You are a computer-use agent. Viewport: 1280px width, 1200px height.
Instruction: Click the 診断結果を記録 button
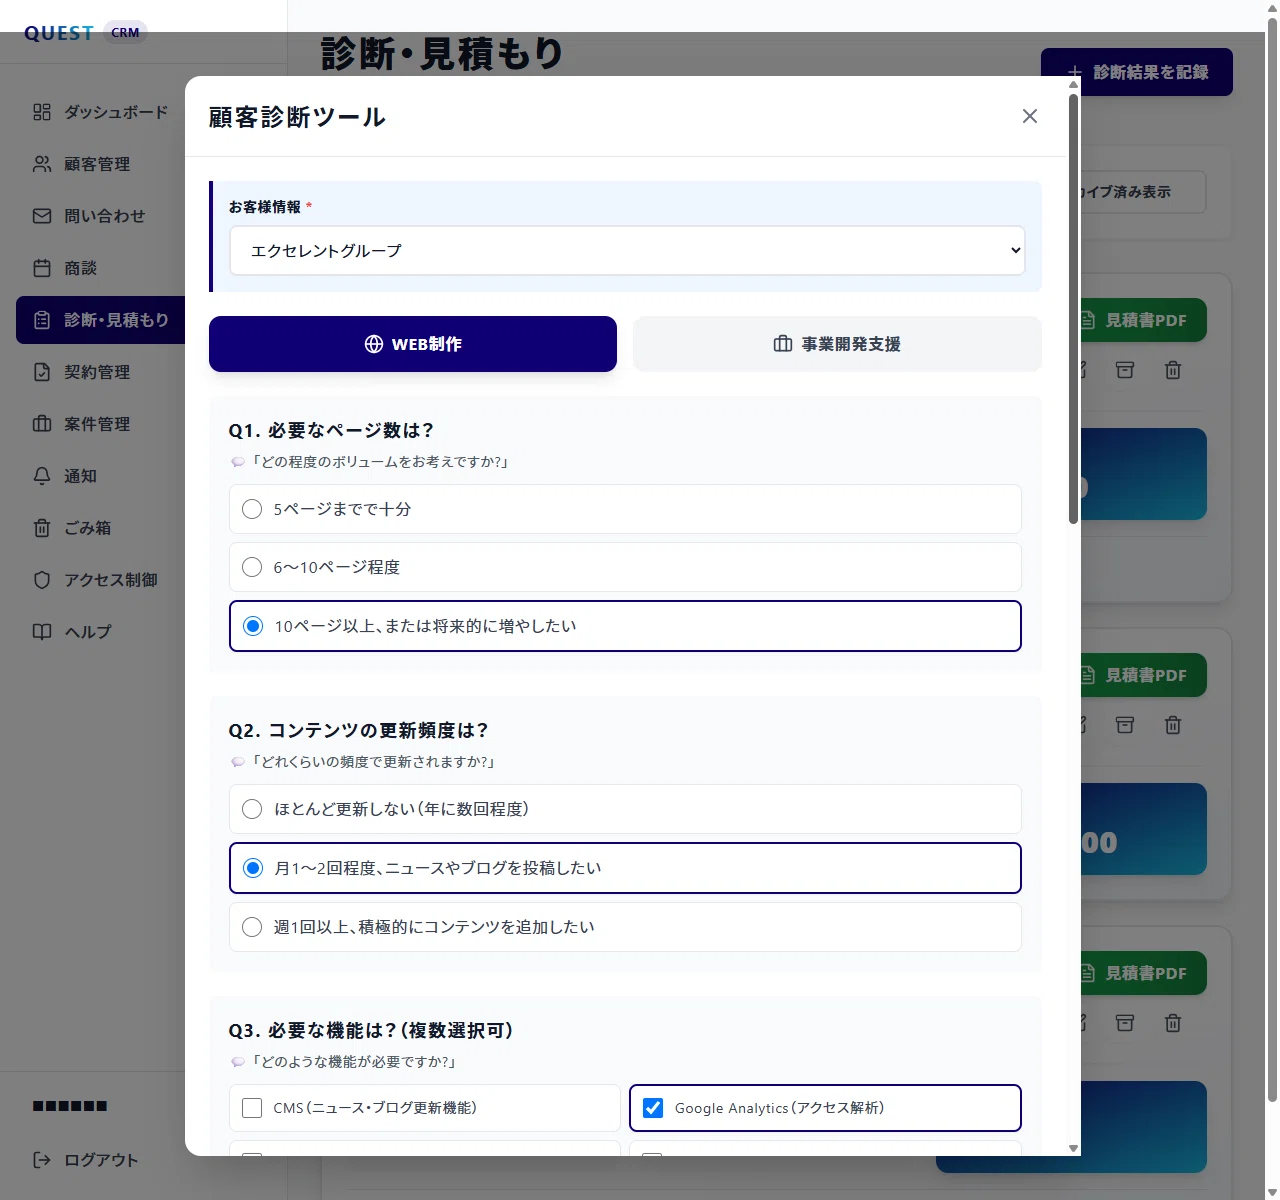click(x=1137, y=72)
